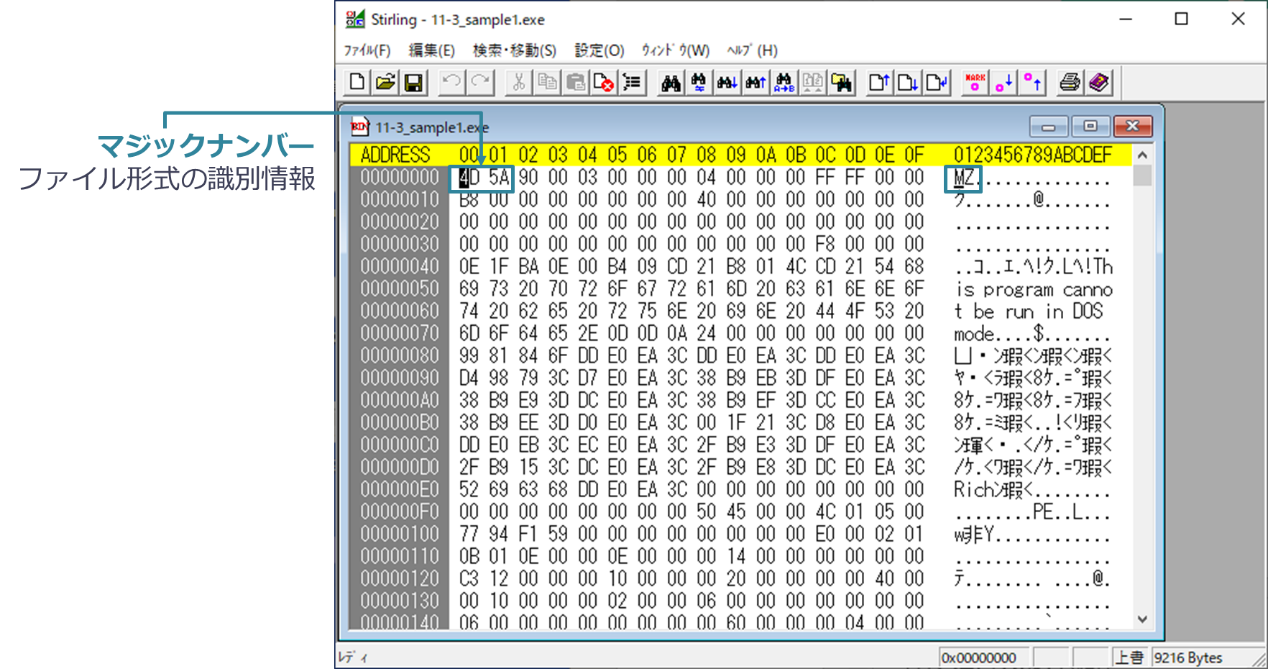Click the printer icon in the toolbar
The height and width of the screenshot is (669, 1268).
pyautogui.click(x=1070, y=83)
